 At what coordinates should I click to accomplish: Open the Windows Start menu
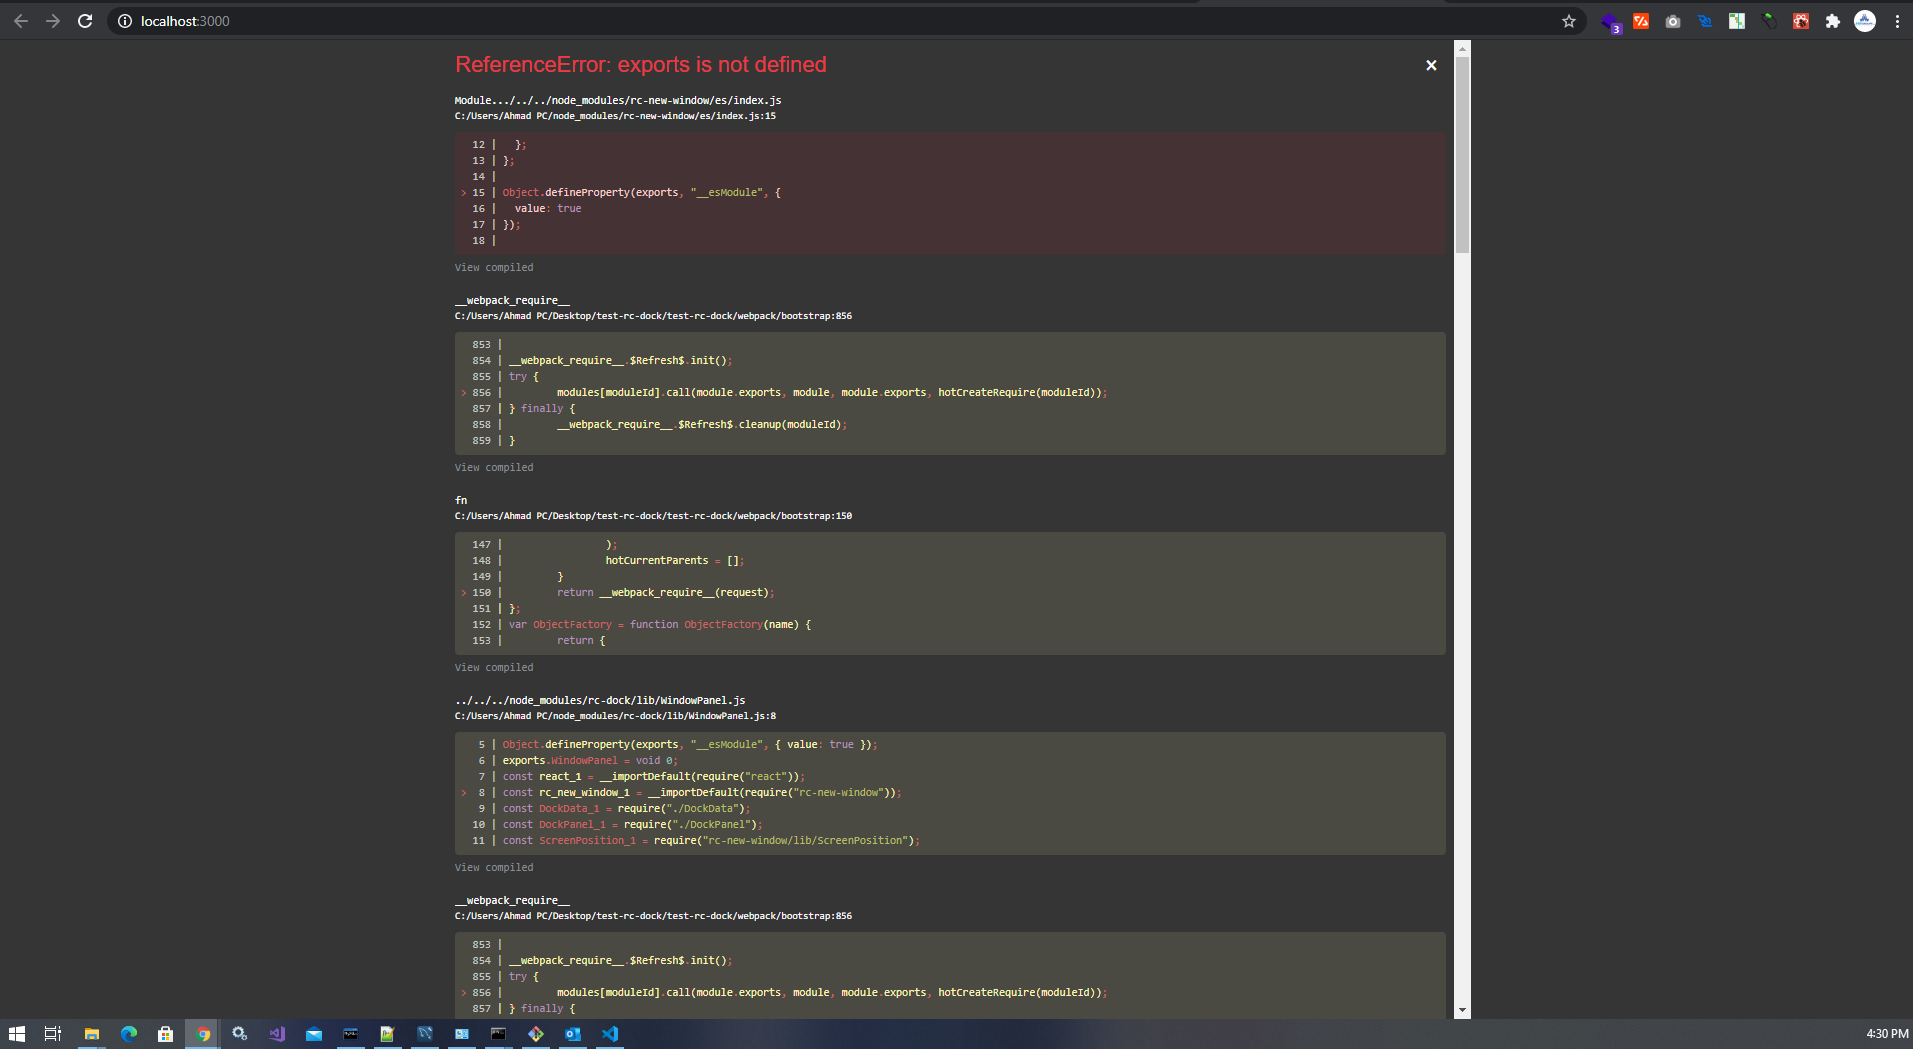click(x=17, y=1034)
